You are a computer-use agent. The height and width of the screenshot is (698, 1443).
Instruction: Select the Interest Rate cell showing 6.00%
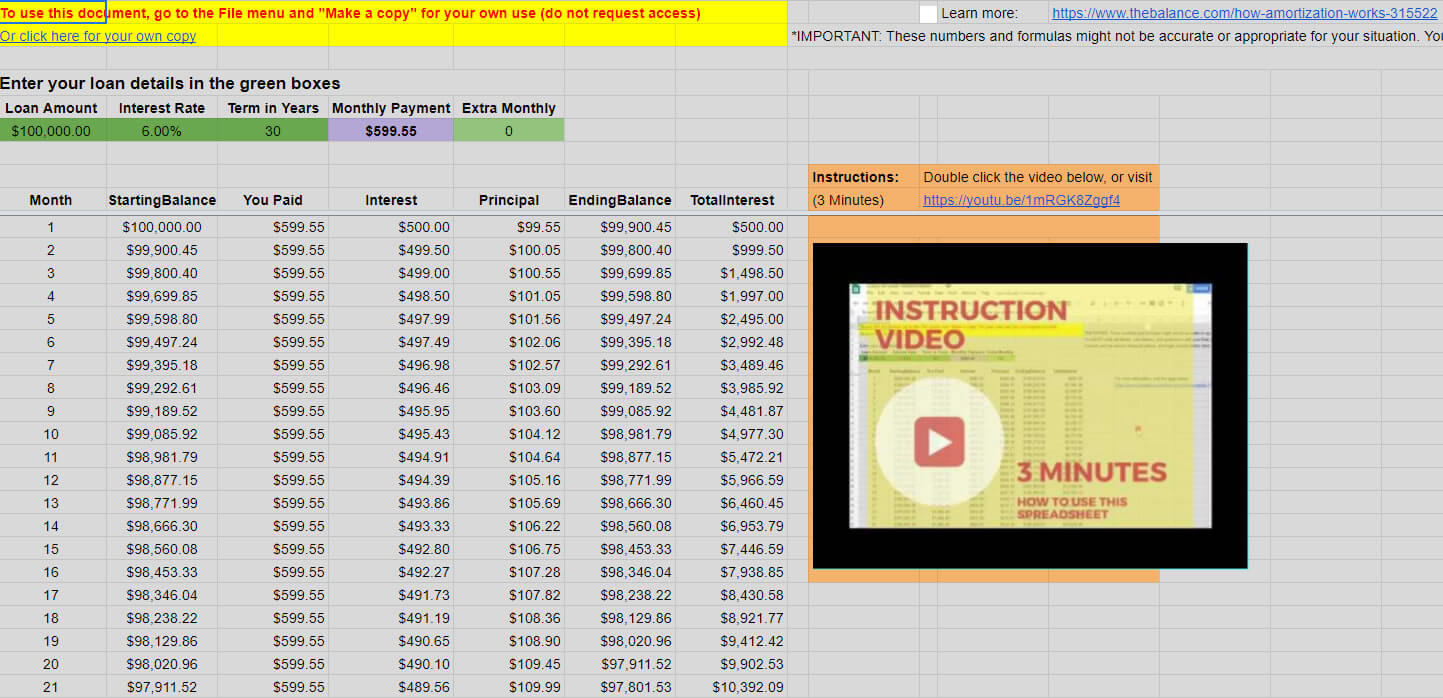(x=162, y=130)
